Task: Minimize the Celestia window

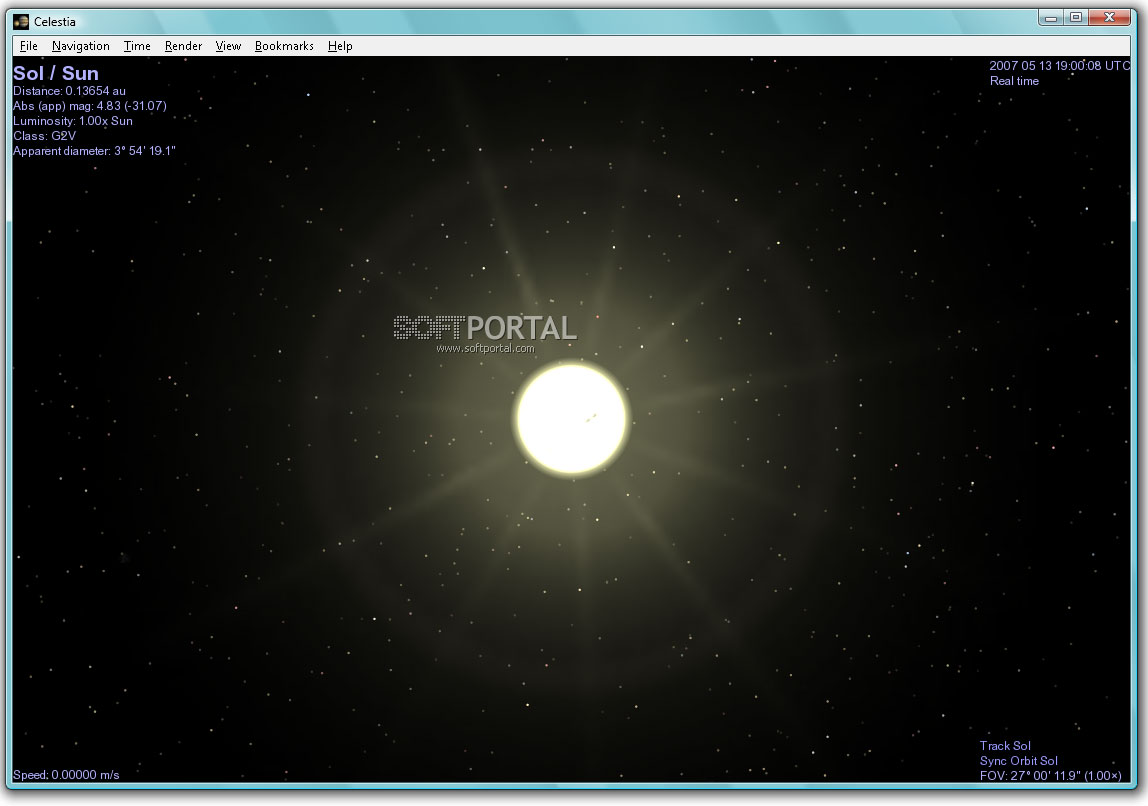Action: [1051, 18]
